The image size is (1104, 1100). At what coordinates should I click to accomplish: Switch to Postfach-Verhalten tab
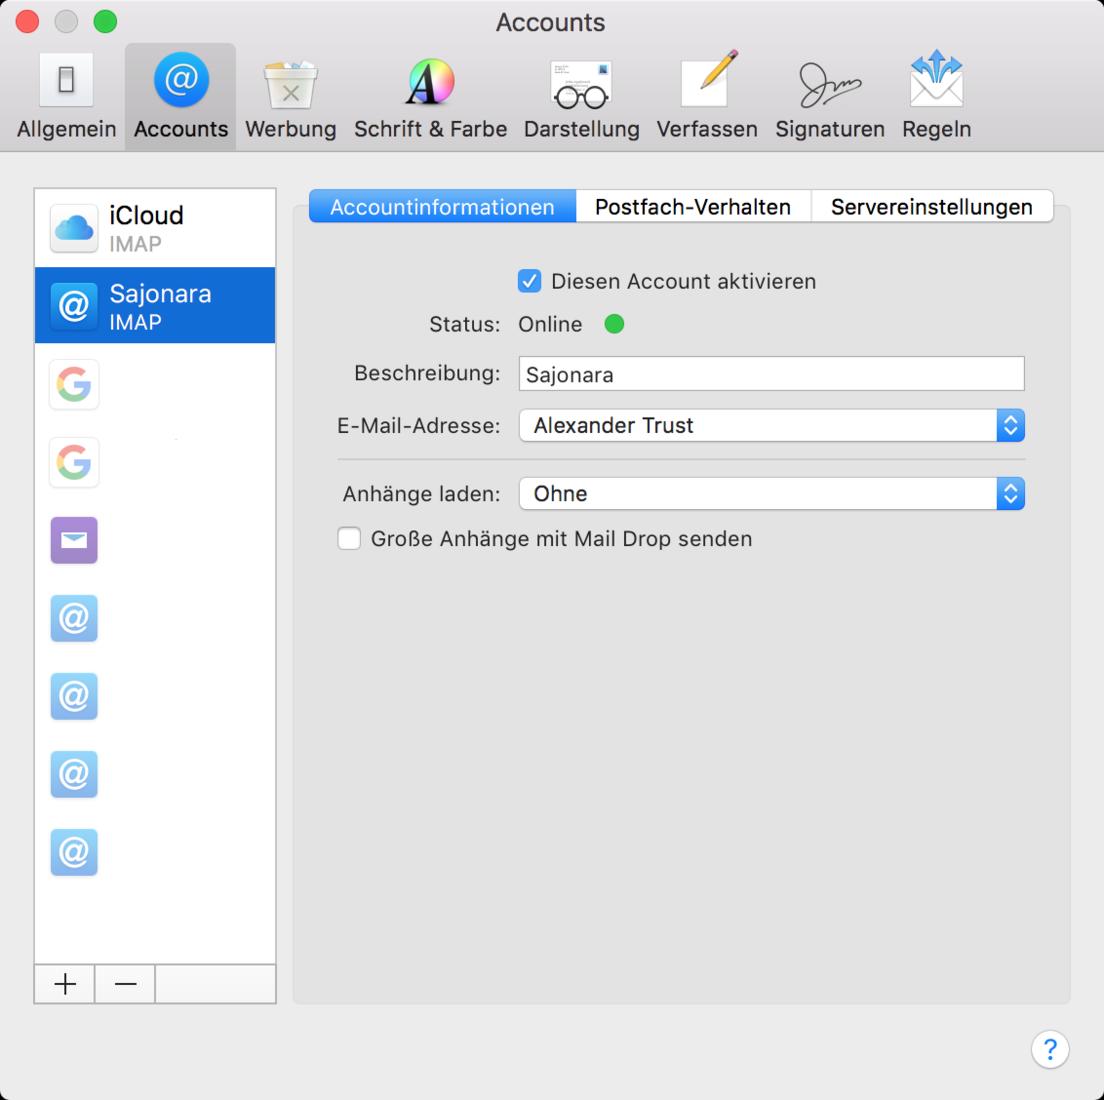[693, 207]
